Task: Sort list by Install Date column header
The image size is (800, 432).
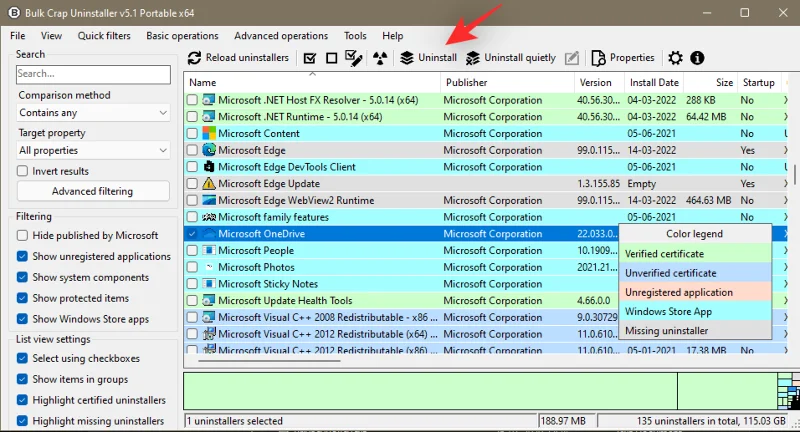Action: point(654,83)
